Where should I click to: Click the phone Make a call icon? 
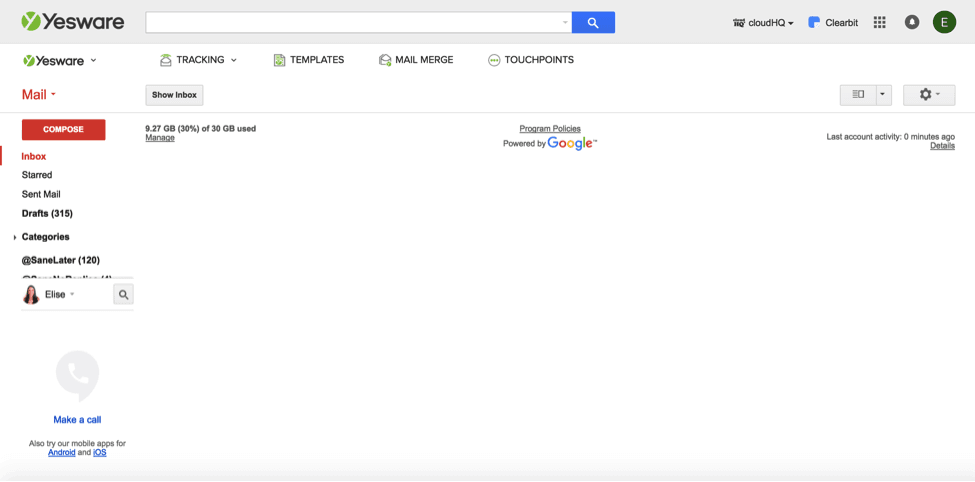(x=77, y=376)
